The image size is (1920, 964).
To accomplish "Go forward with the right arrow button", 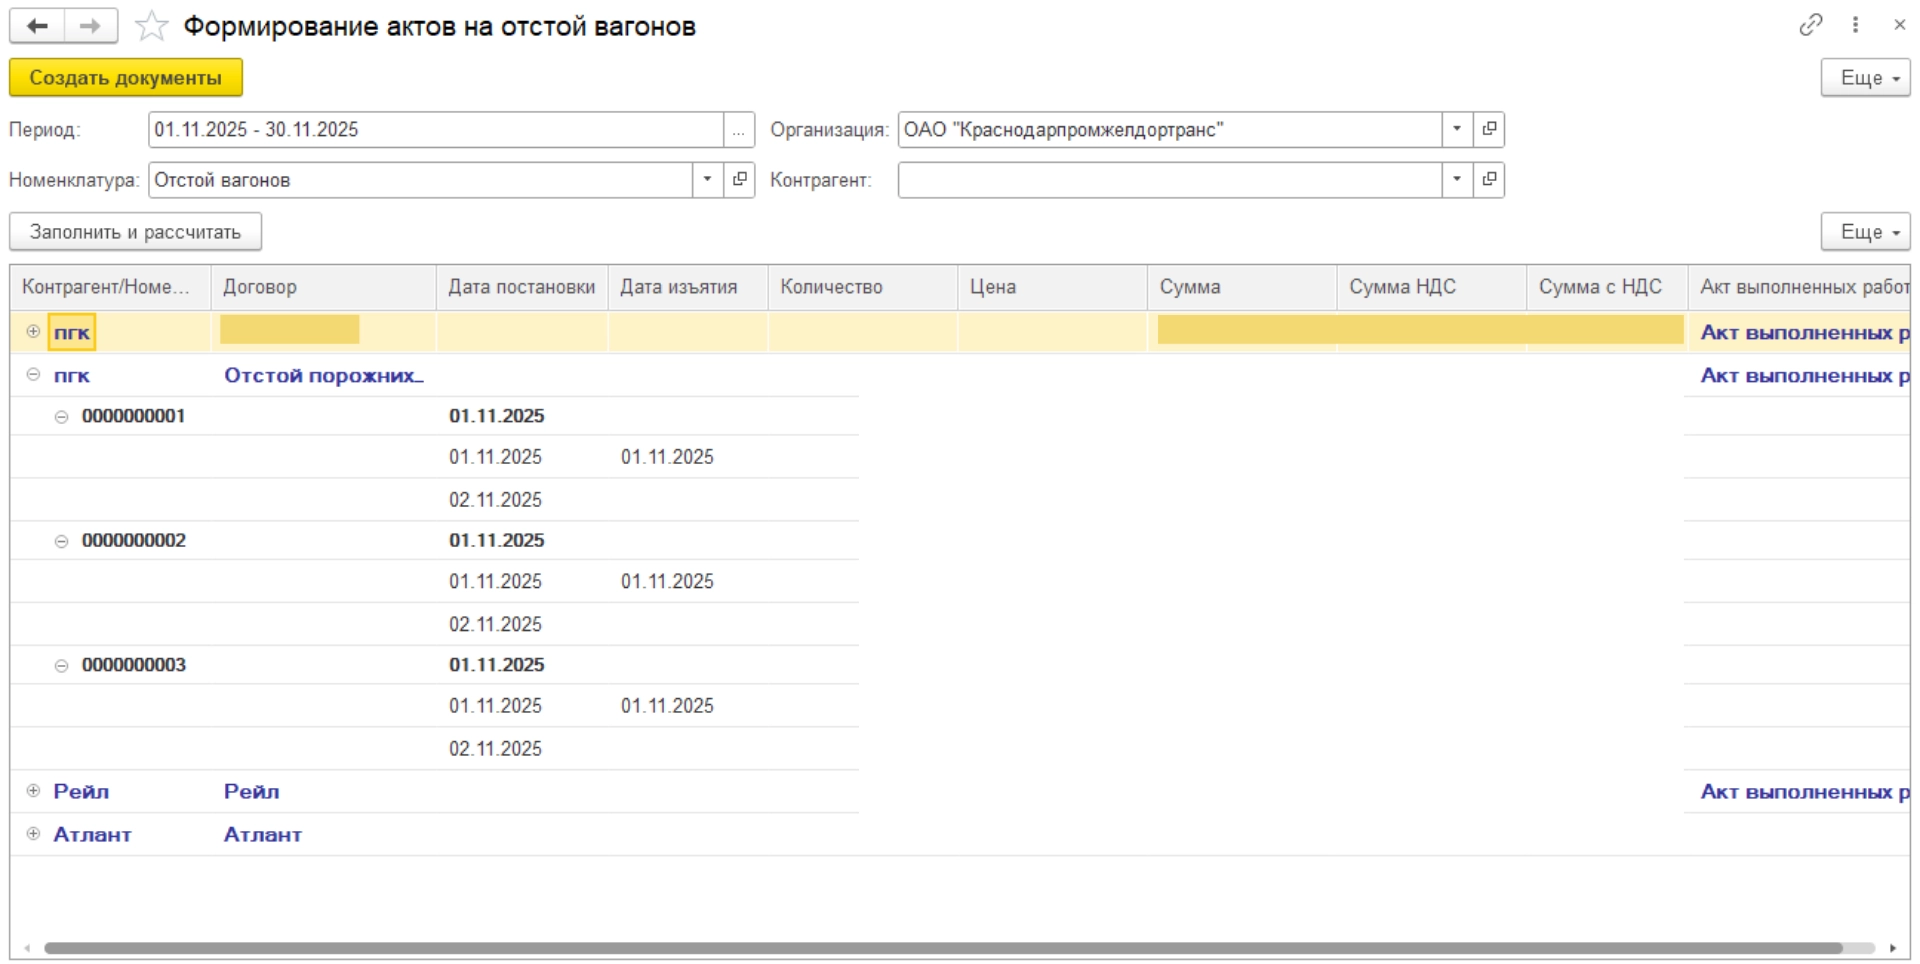I will click(90, 26).
